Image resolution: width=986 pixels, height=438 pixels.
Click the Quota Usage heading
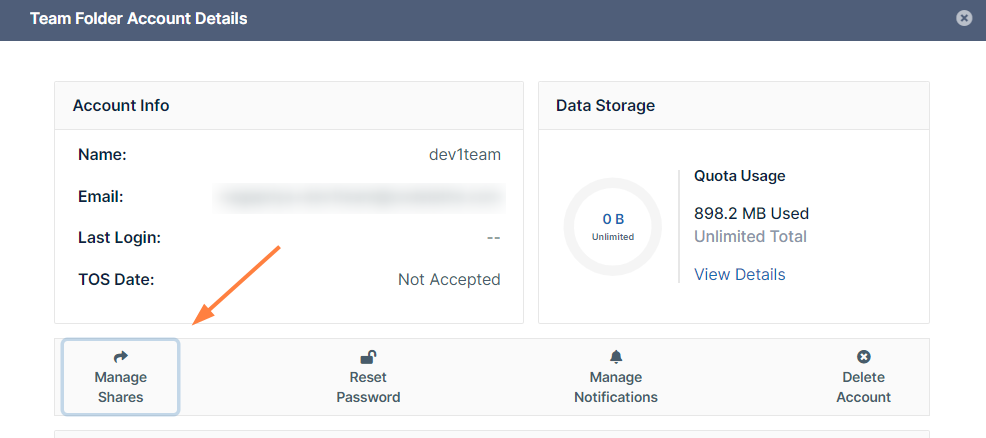point(739,176)
